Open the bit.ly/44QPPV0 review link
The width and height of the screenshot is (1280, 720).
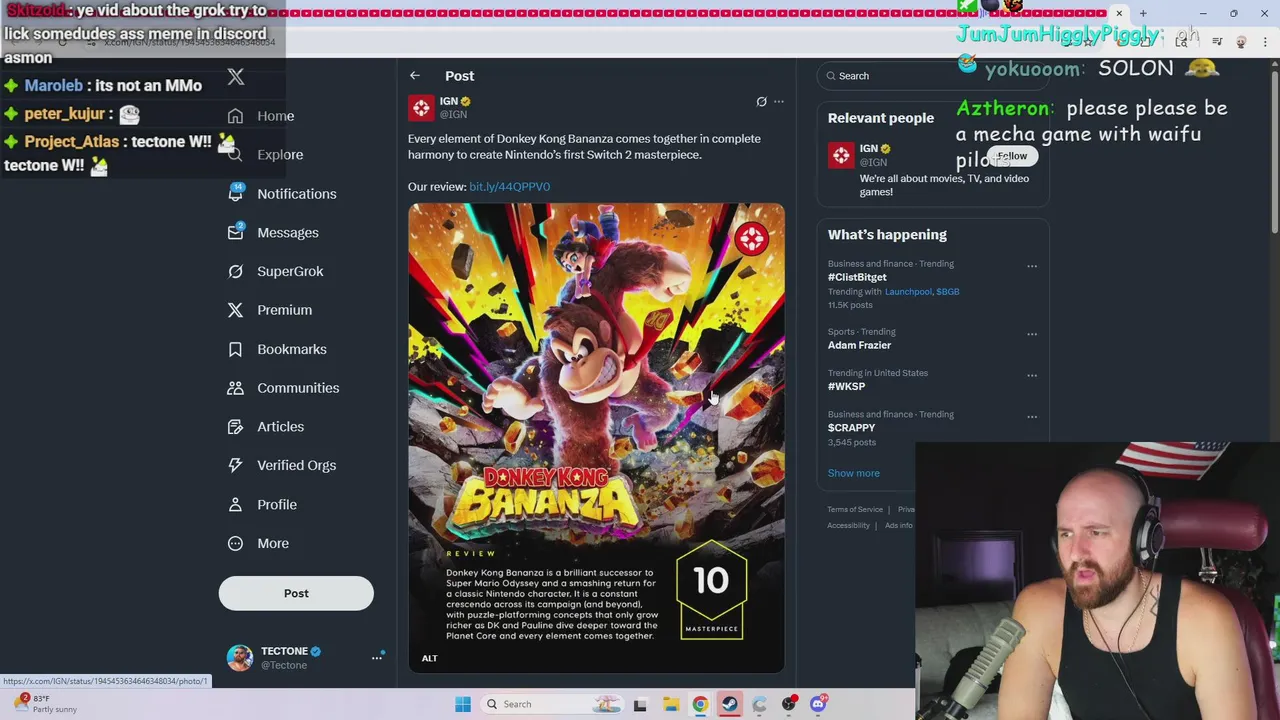(509, 187)
